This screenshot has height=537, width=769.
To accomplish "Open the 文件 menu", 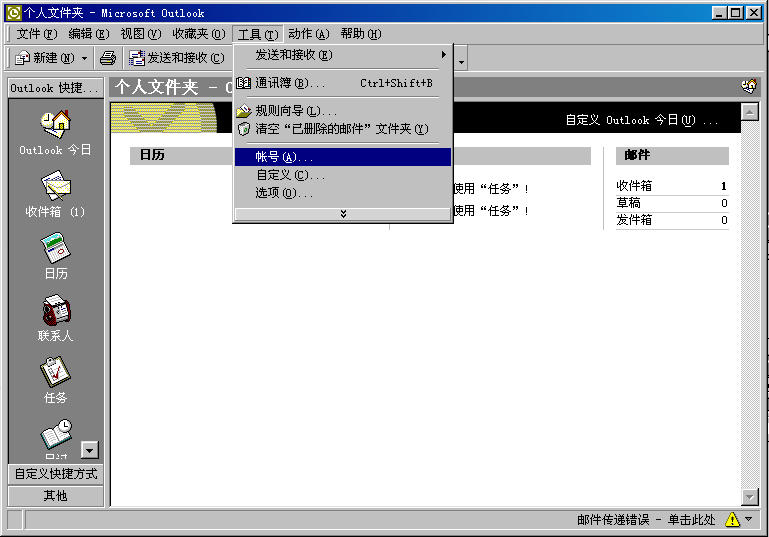I will [37, 34].
